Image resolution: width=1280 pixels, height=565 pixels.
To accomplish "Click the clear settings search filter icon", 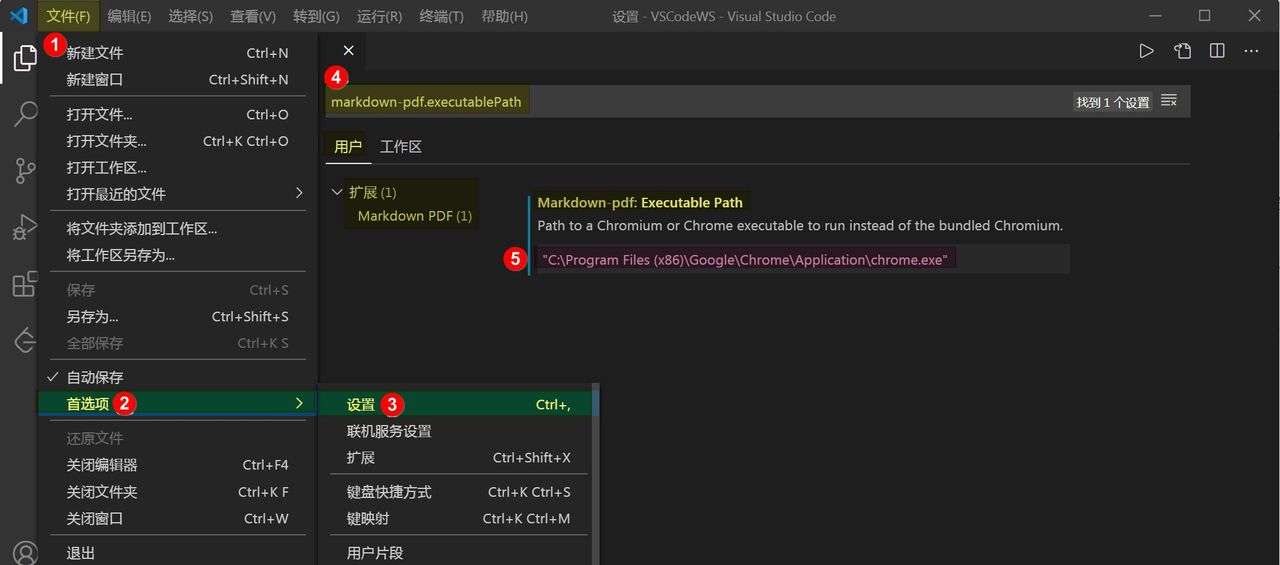I will (1169, 101).
